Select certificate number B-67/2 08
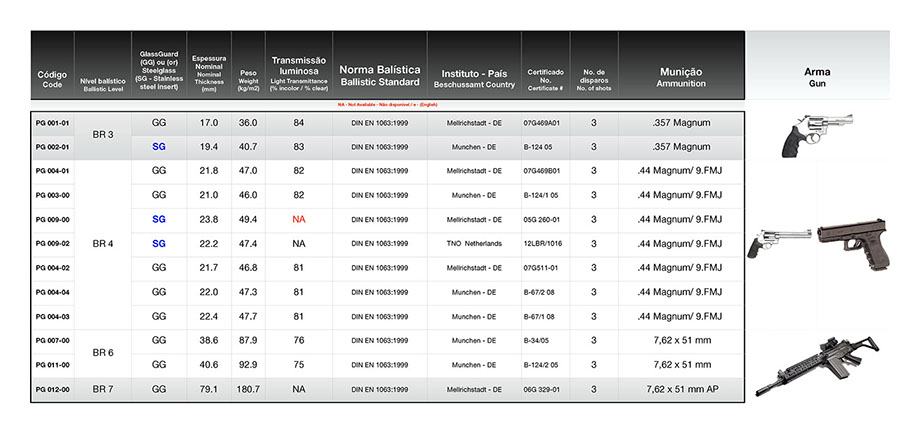Image resolution: width=921 pixels, height=434 pixels. click(539, 292)
